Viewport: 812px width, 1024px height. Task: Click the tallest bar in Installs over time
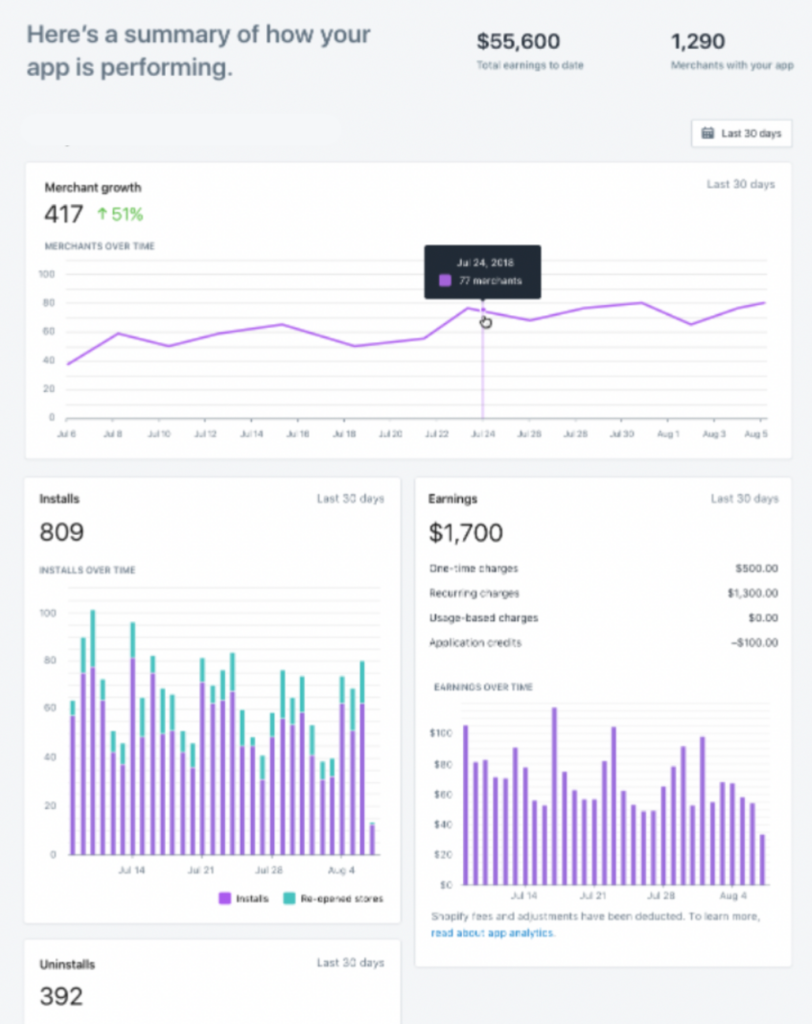coord(92,730)
